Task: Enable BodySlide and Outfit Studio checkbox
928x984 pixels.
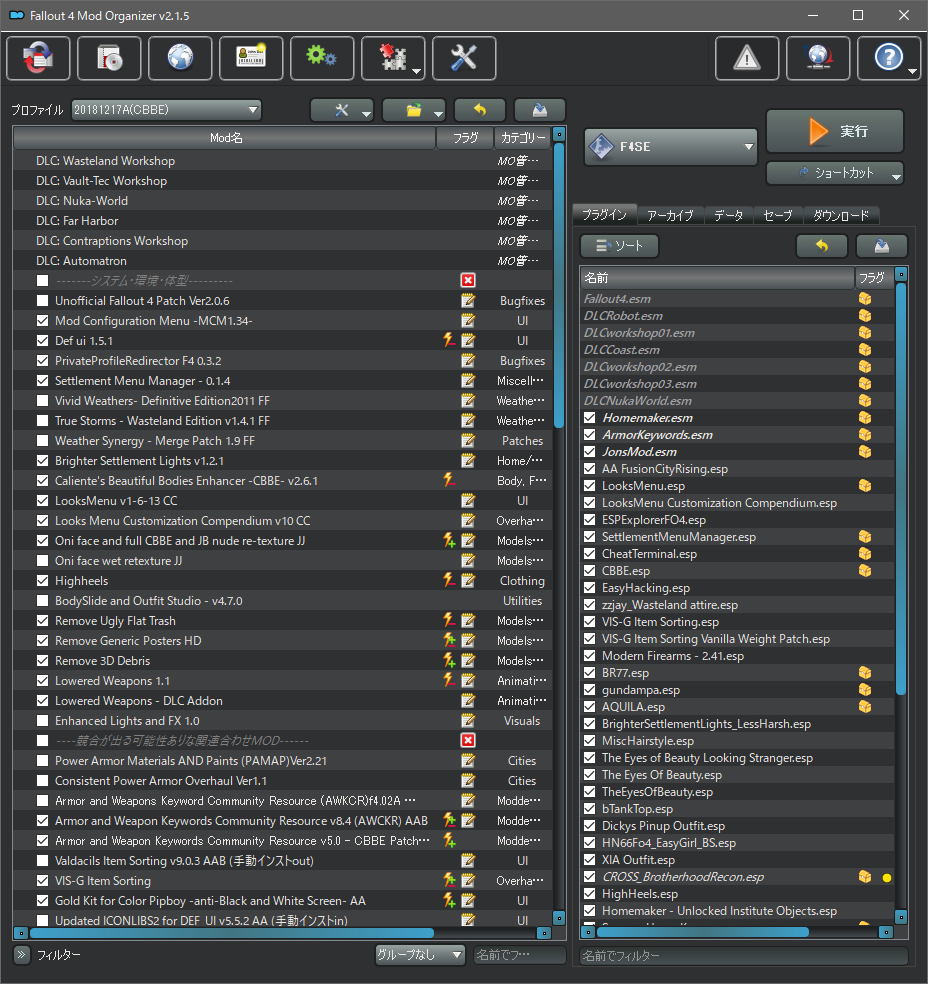Action: tap(43, 601)
